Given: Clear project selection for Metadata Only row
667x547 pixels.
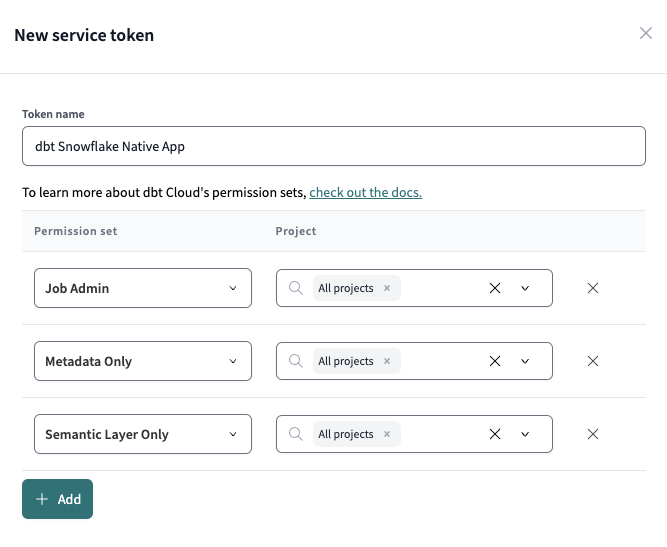Looking at the screenshot, I should (494, 361).
